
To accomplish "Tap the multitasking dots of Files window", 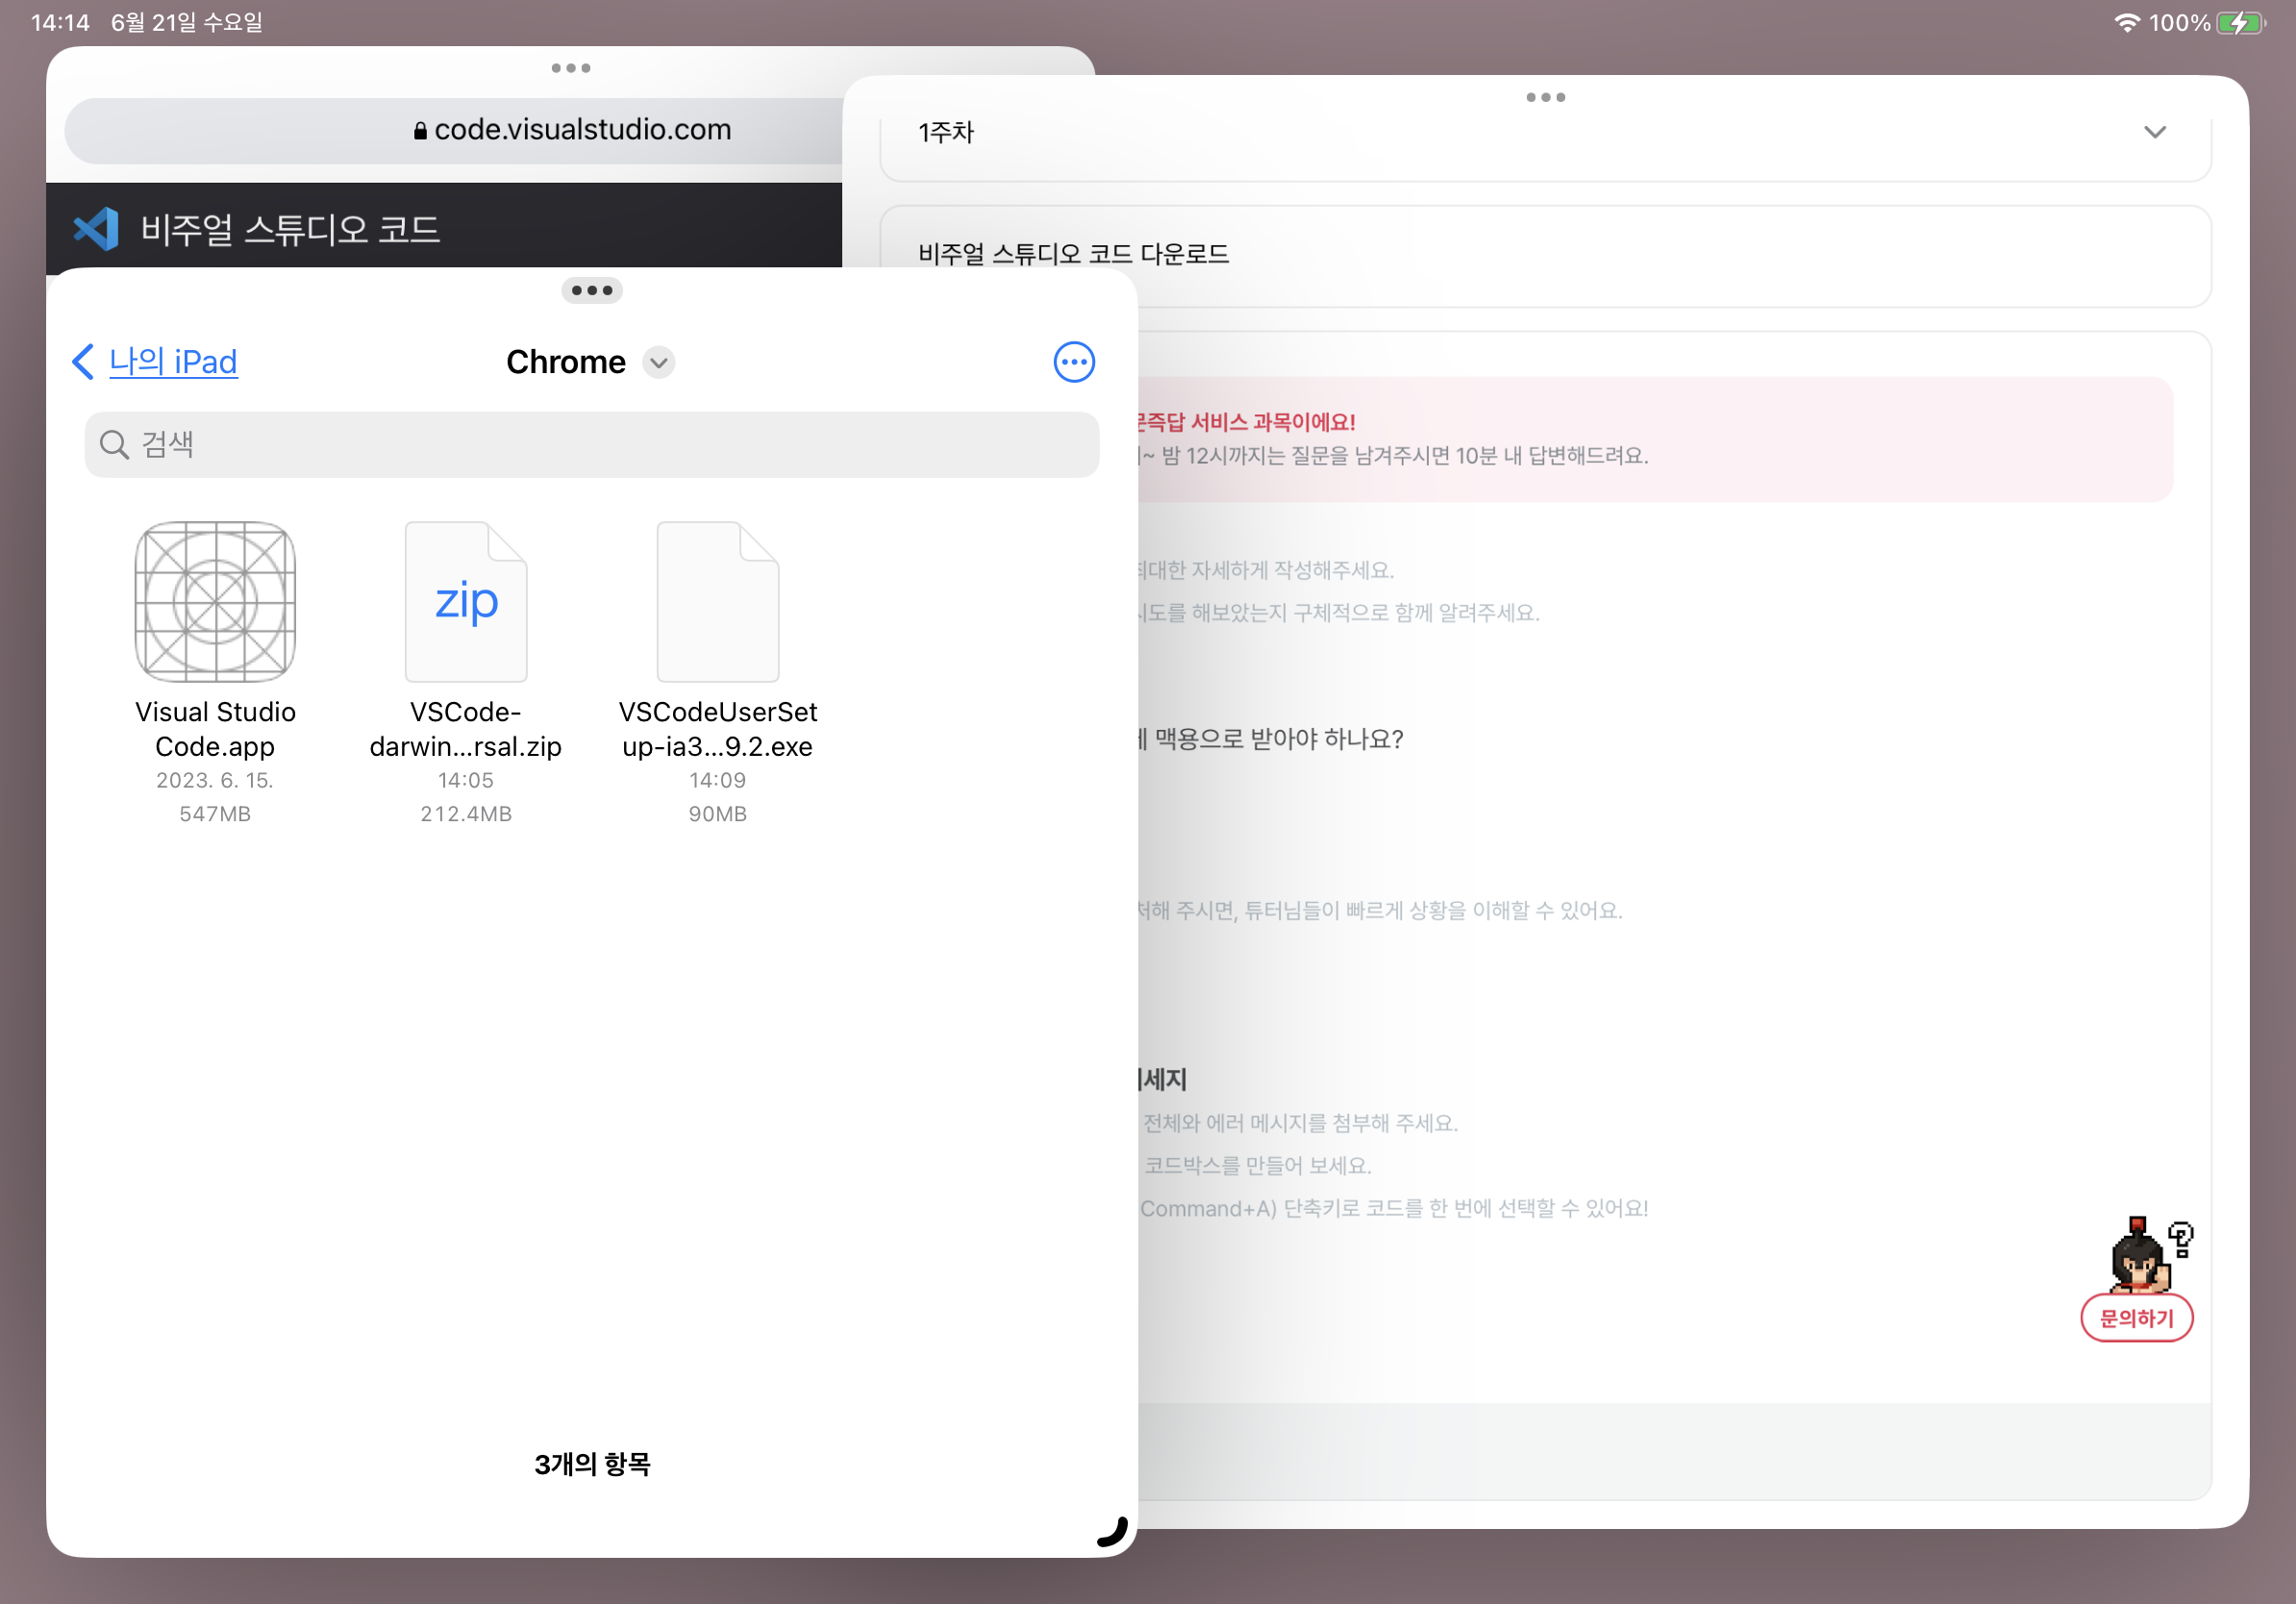I will pos(592,290).
